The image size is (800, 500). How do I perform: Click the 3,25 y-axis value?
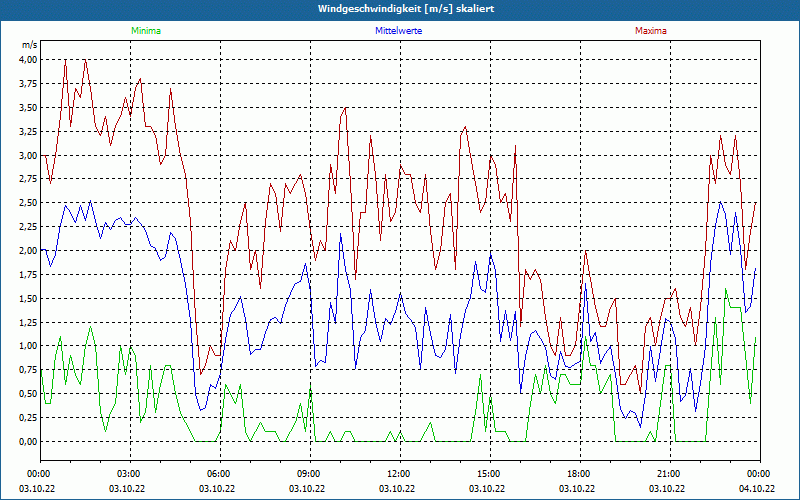28,131
